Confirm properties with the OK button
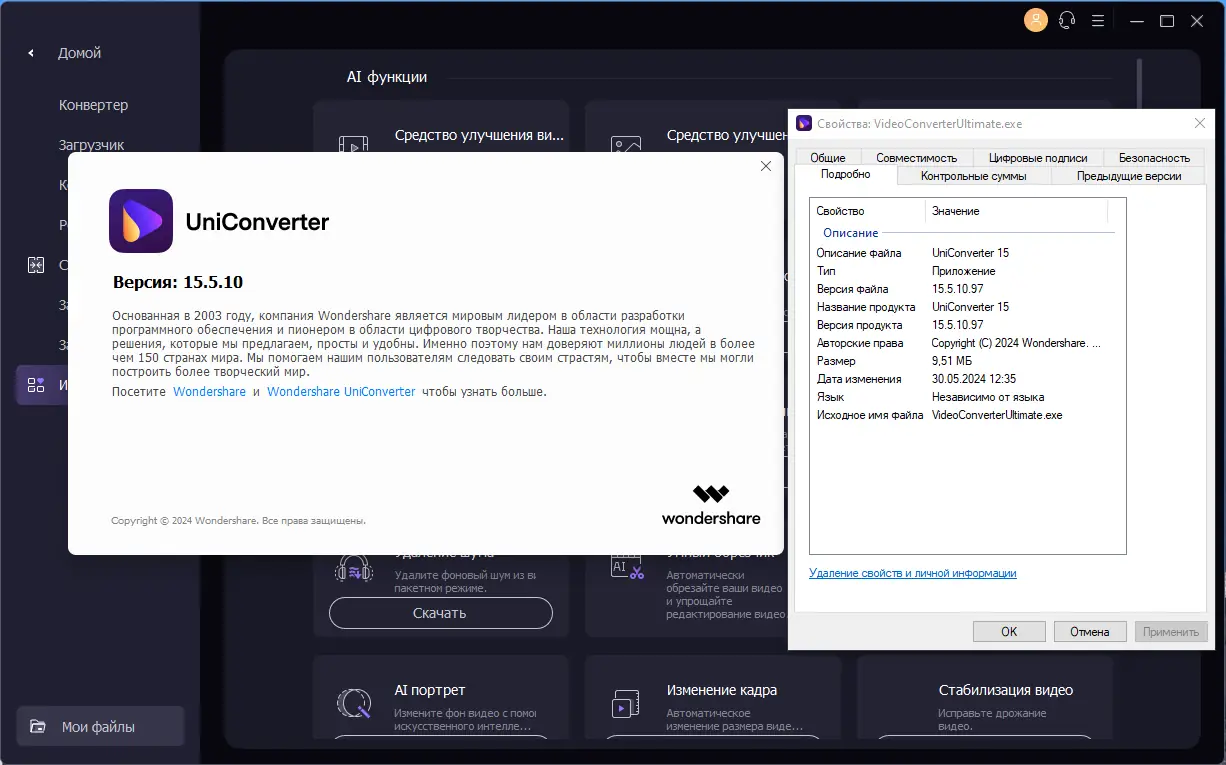The image size is (1226, 765). (1008, 631)
